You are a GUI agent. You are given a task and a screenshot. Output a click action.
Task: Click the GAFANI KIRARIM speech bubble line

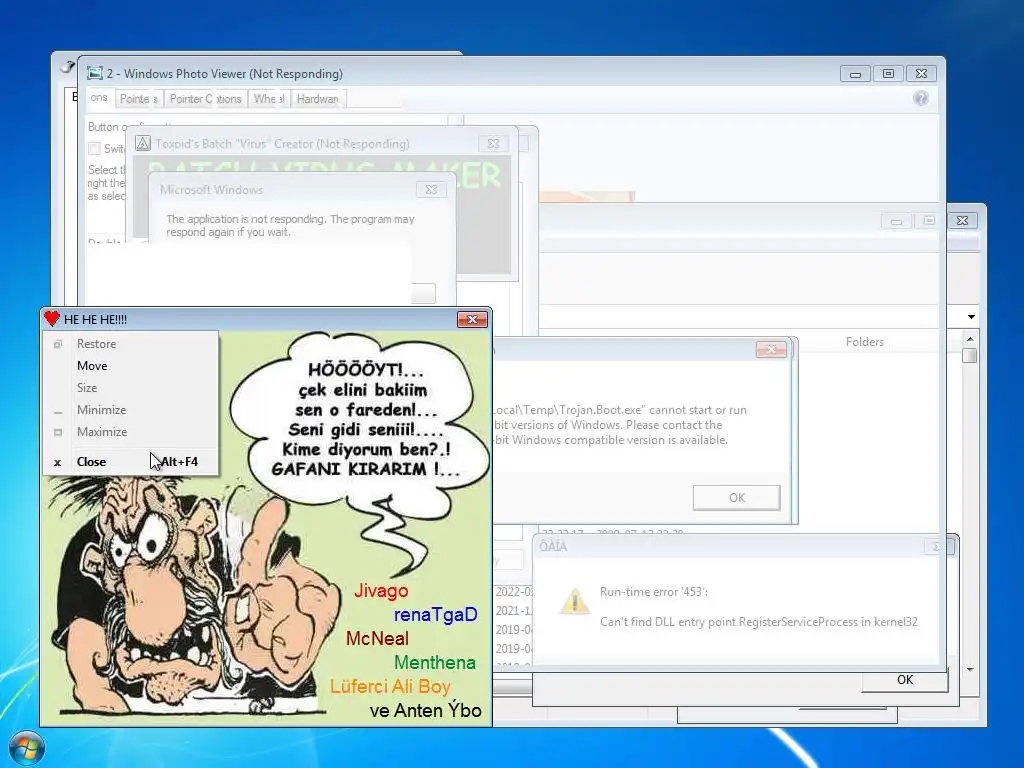coord(365,470)
